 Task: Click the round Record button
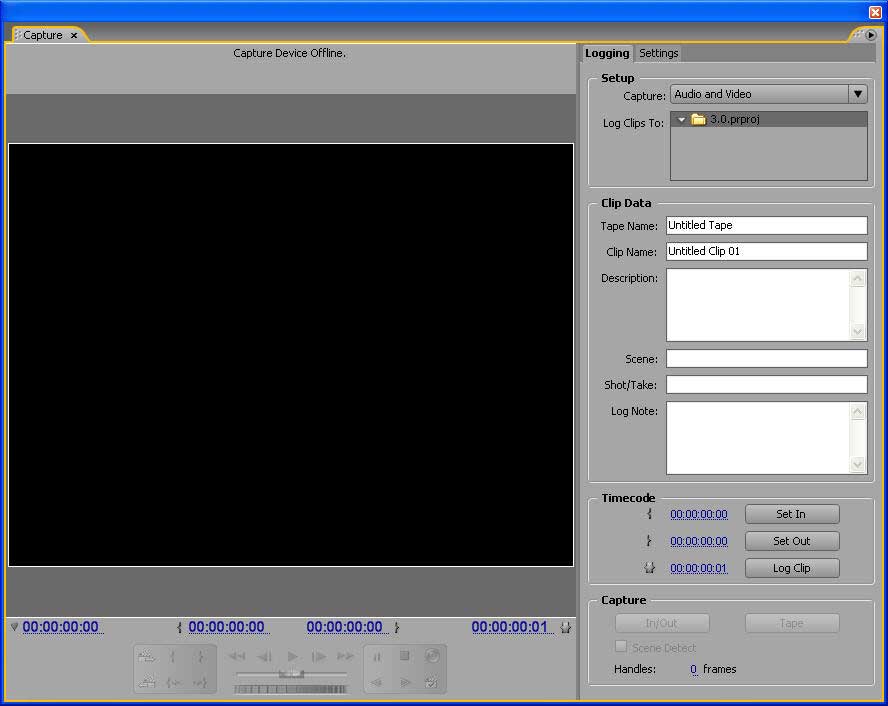click(x=432, y=656)
